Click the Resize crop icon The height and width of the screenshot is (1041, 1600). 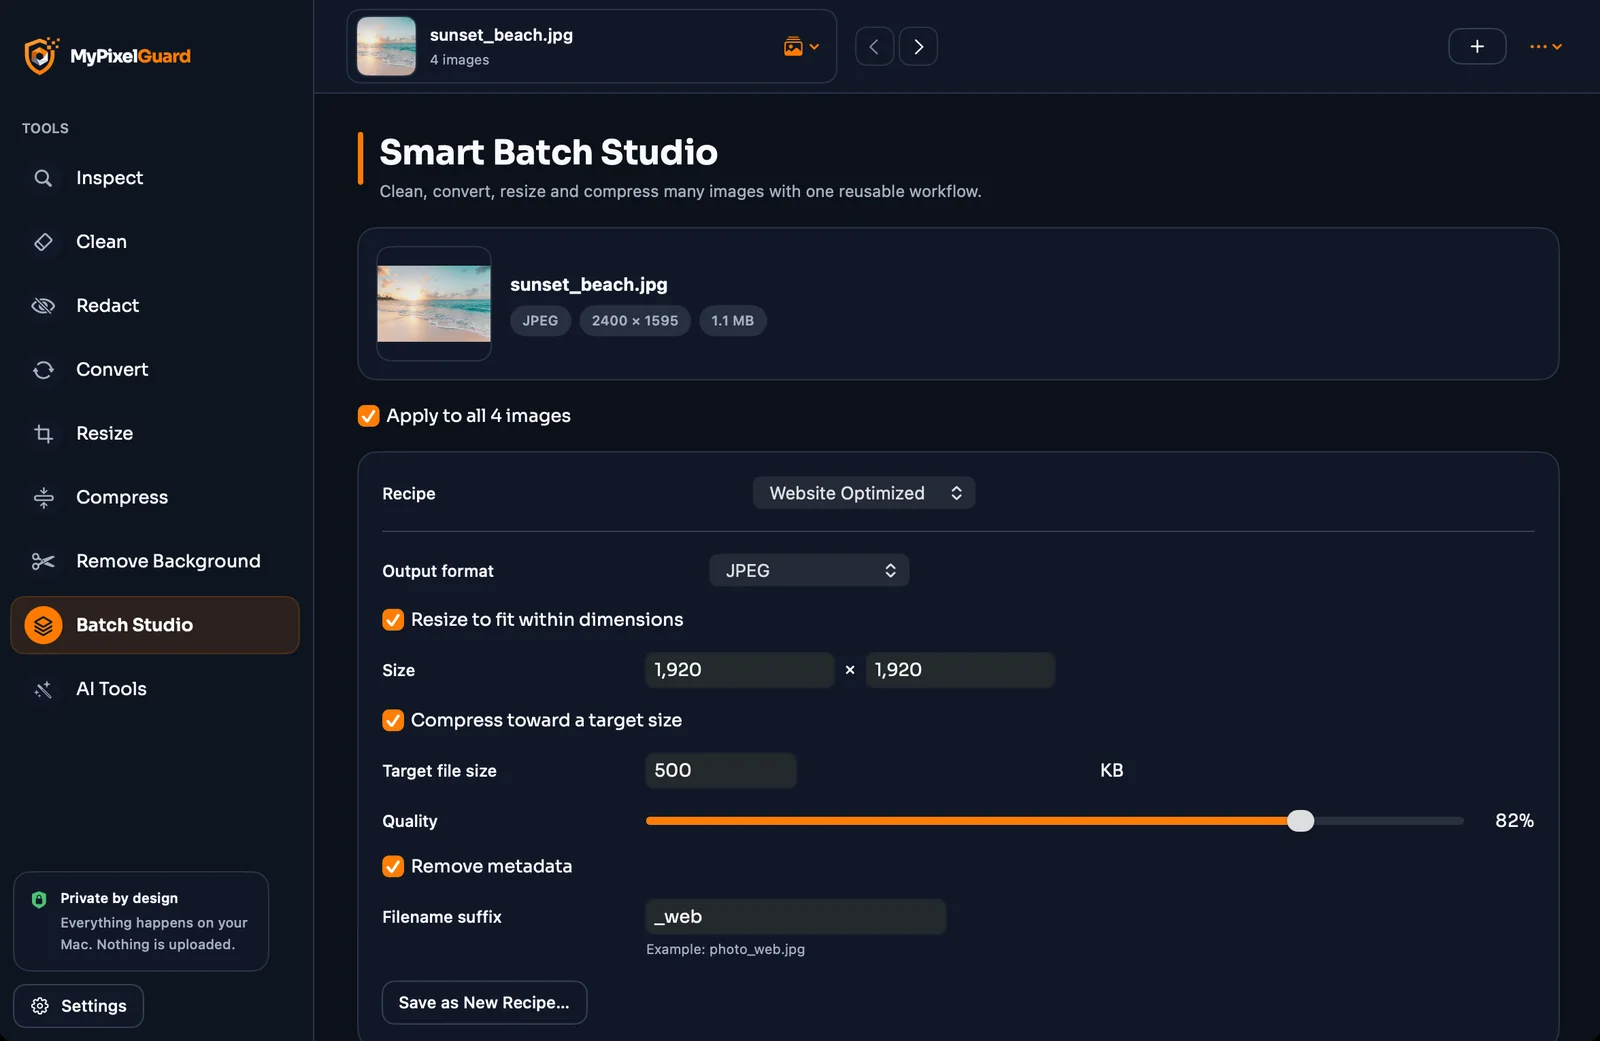click(x=43, y=434)
